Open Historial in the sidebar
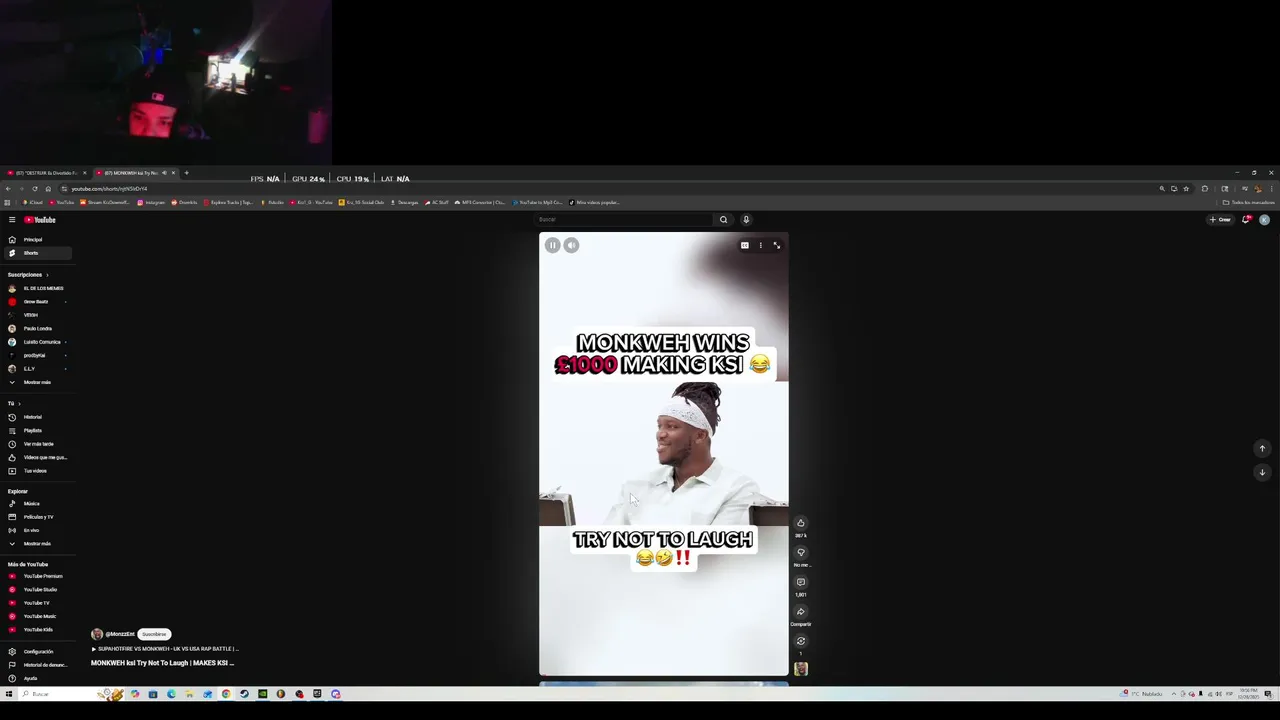 pyautogui.click(x=36, y=417)
